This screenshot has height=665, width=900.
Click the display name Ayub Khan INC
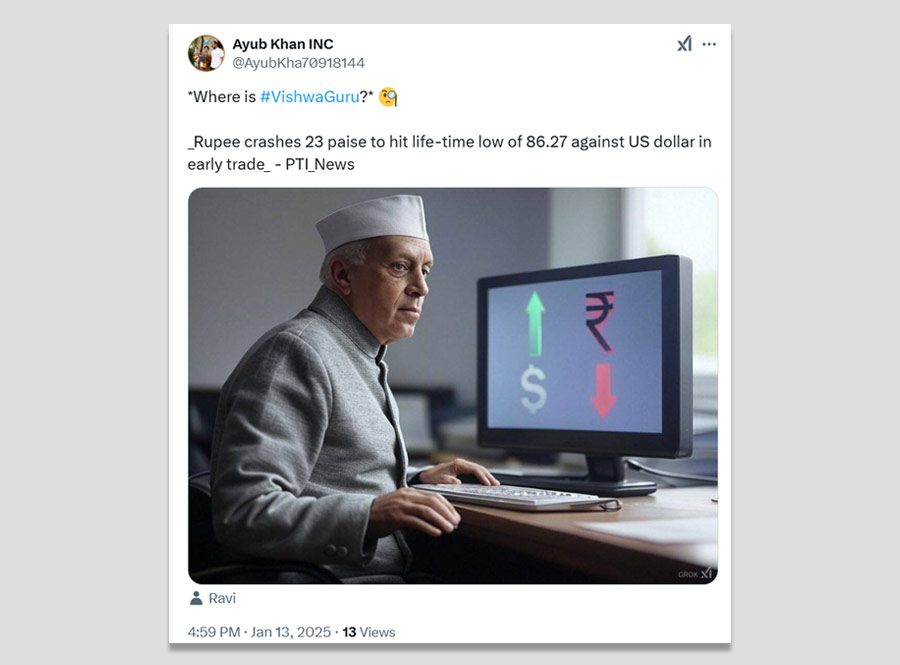tap(282, 44)
